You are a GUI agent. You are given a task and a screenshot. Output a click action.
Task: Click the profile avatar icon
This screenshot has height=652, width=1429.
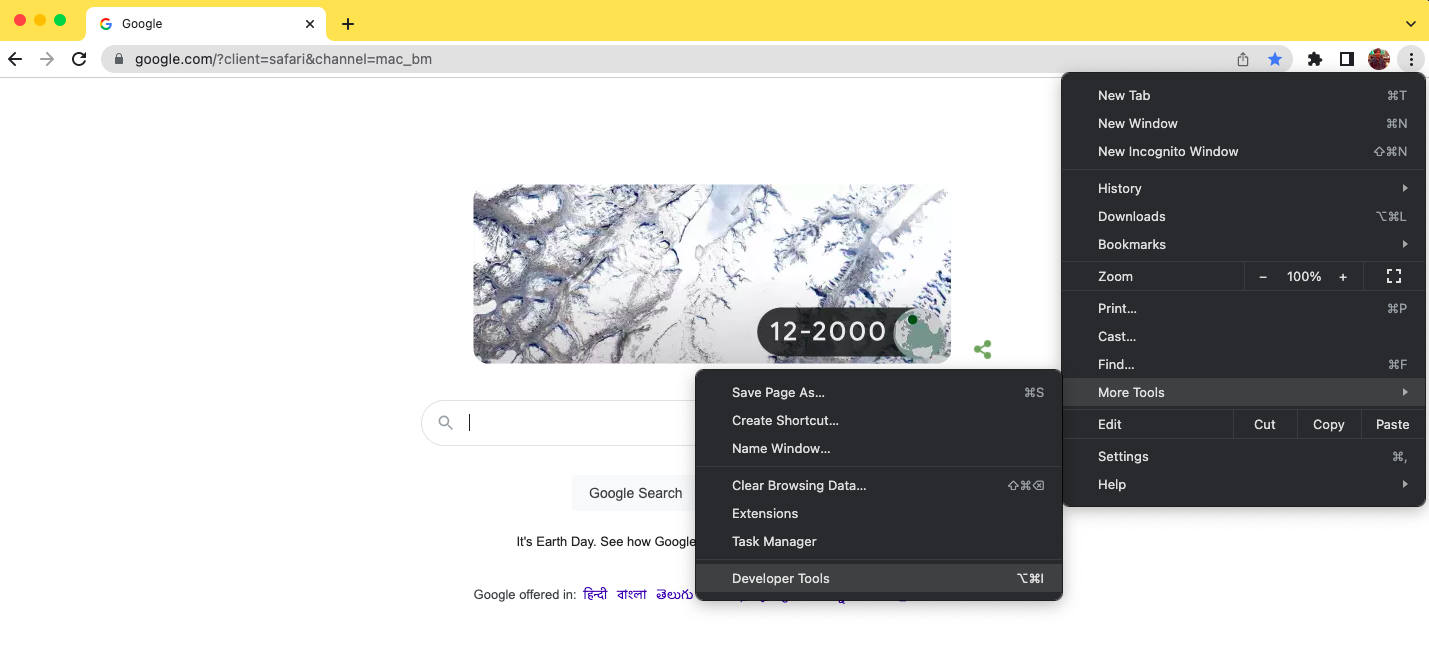pos(1379,59)
